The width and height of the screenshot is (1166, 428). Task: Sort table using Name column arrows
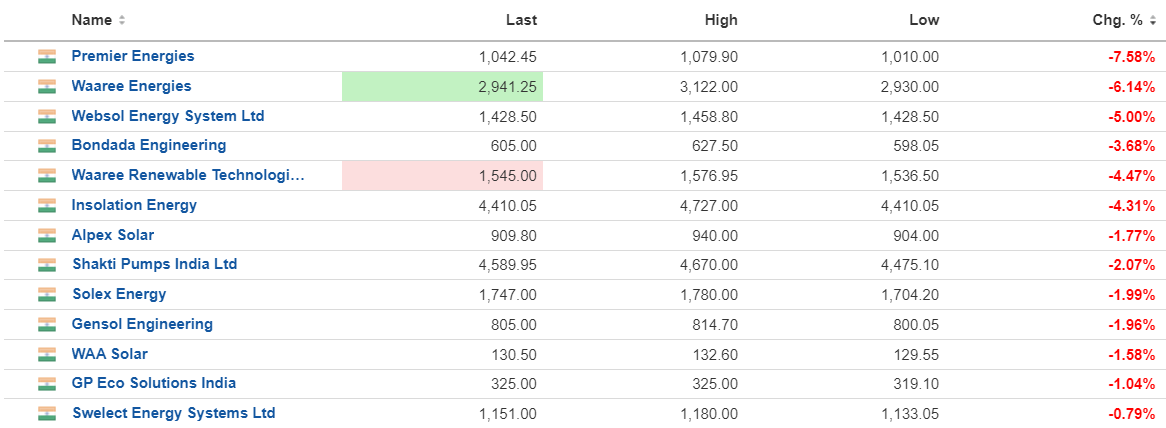pos(122,21)
